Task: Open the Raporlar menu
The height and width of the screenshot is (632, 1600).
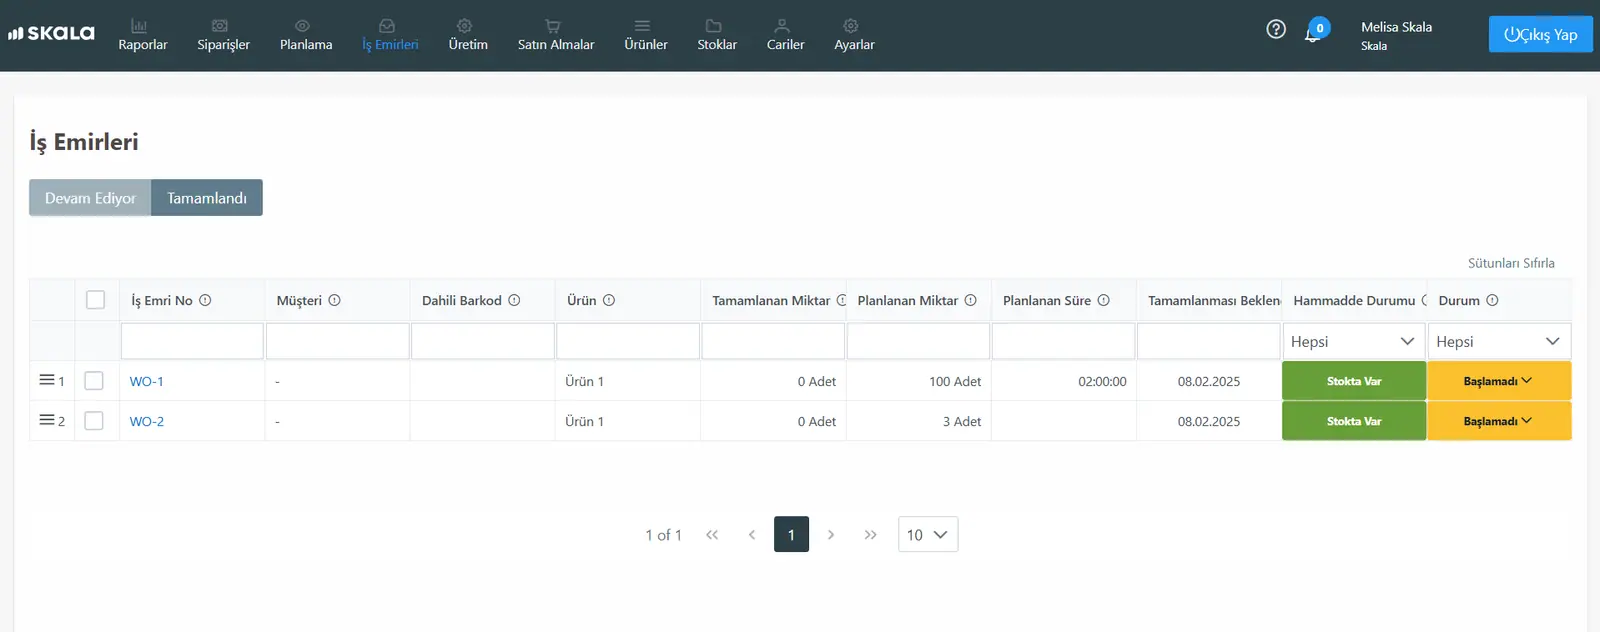Action: coord(143,35)
